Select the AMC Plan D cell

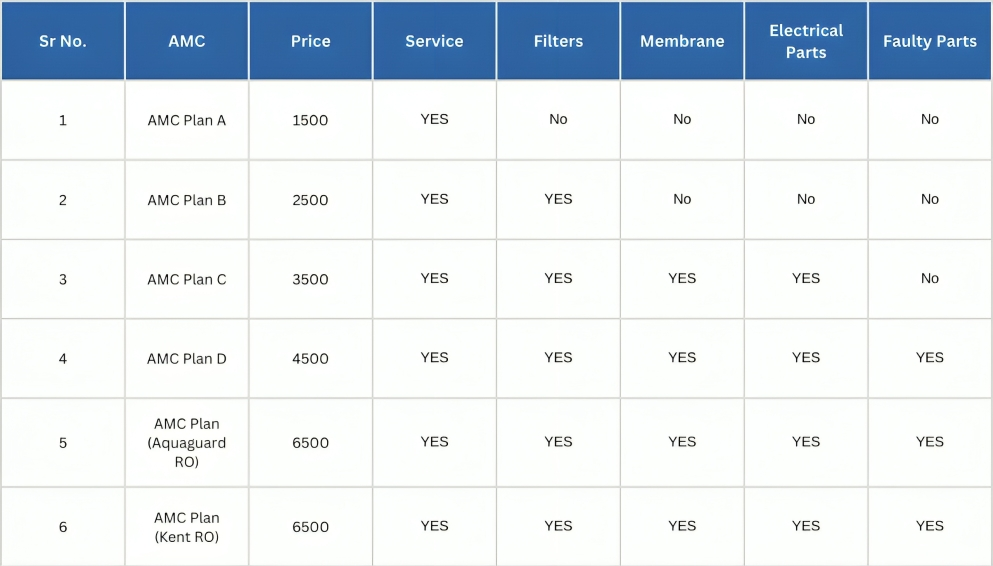[187, 358]
